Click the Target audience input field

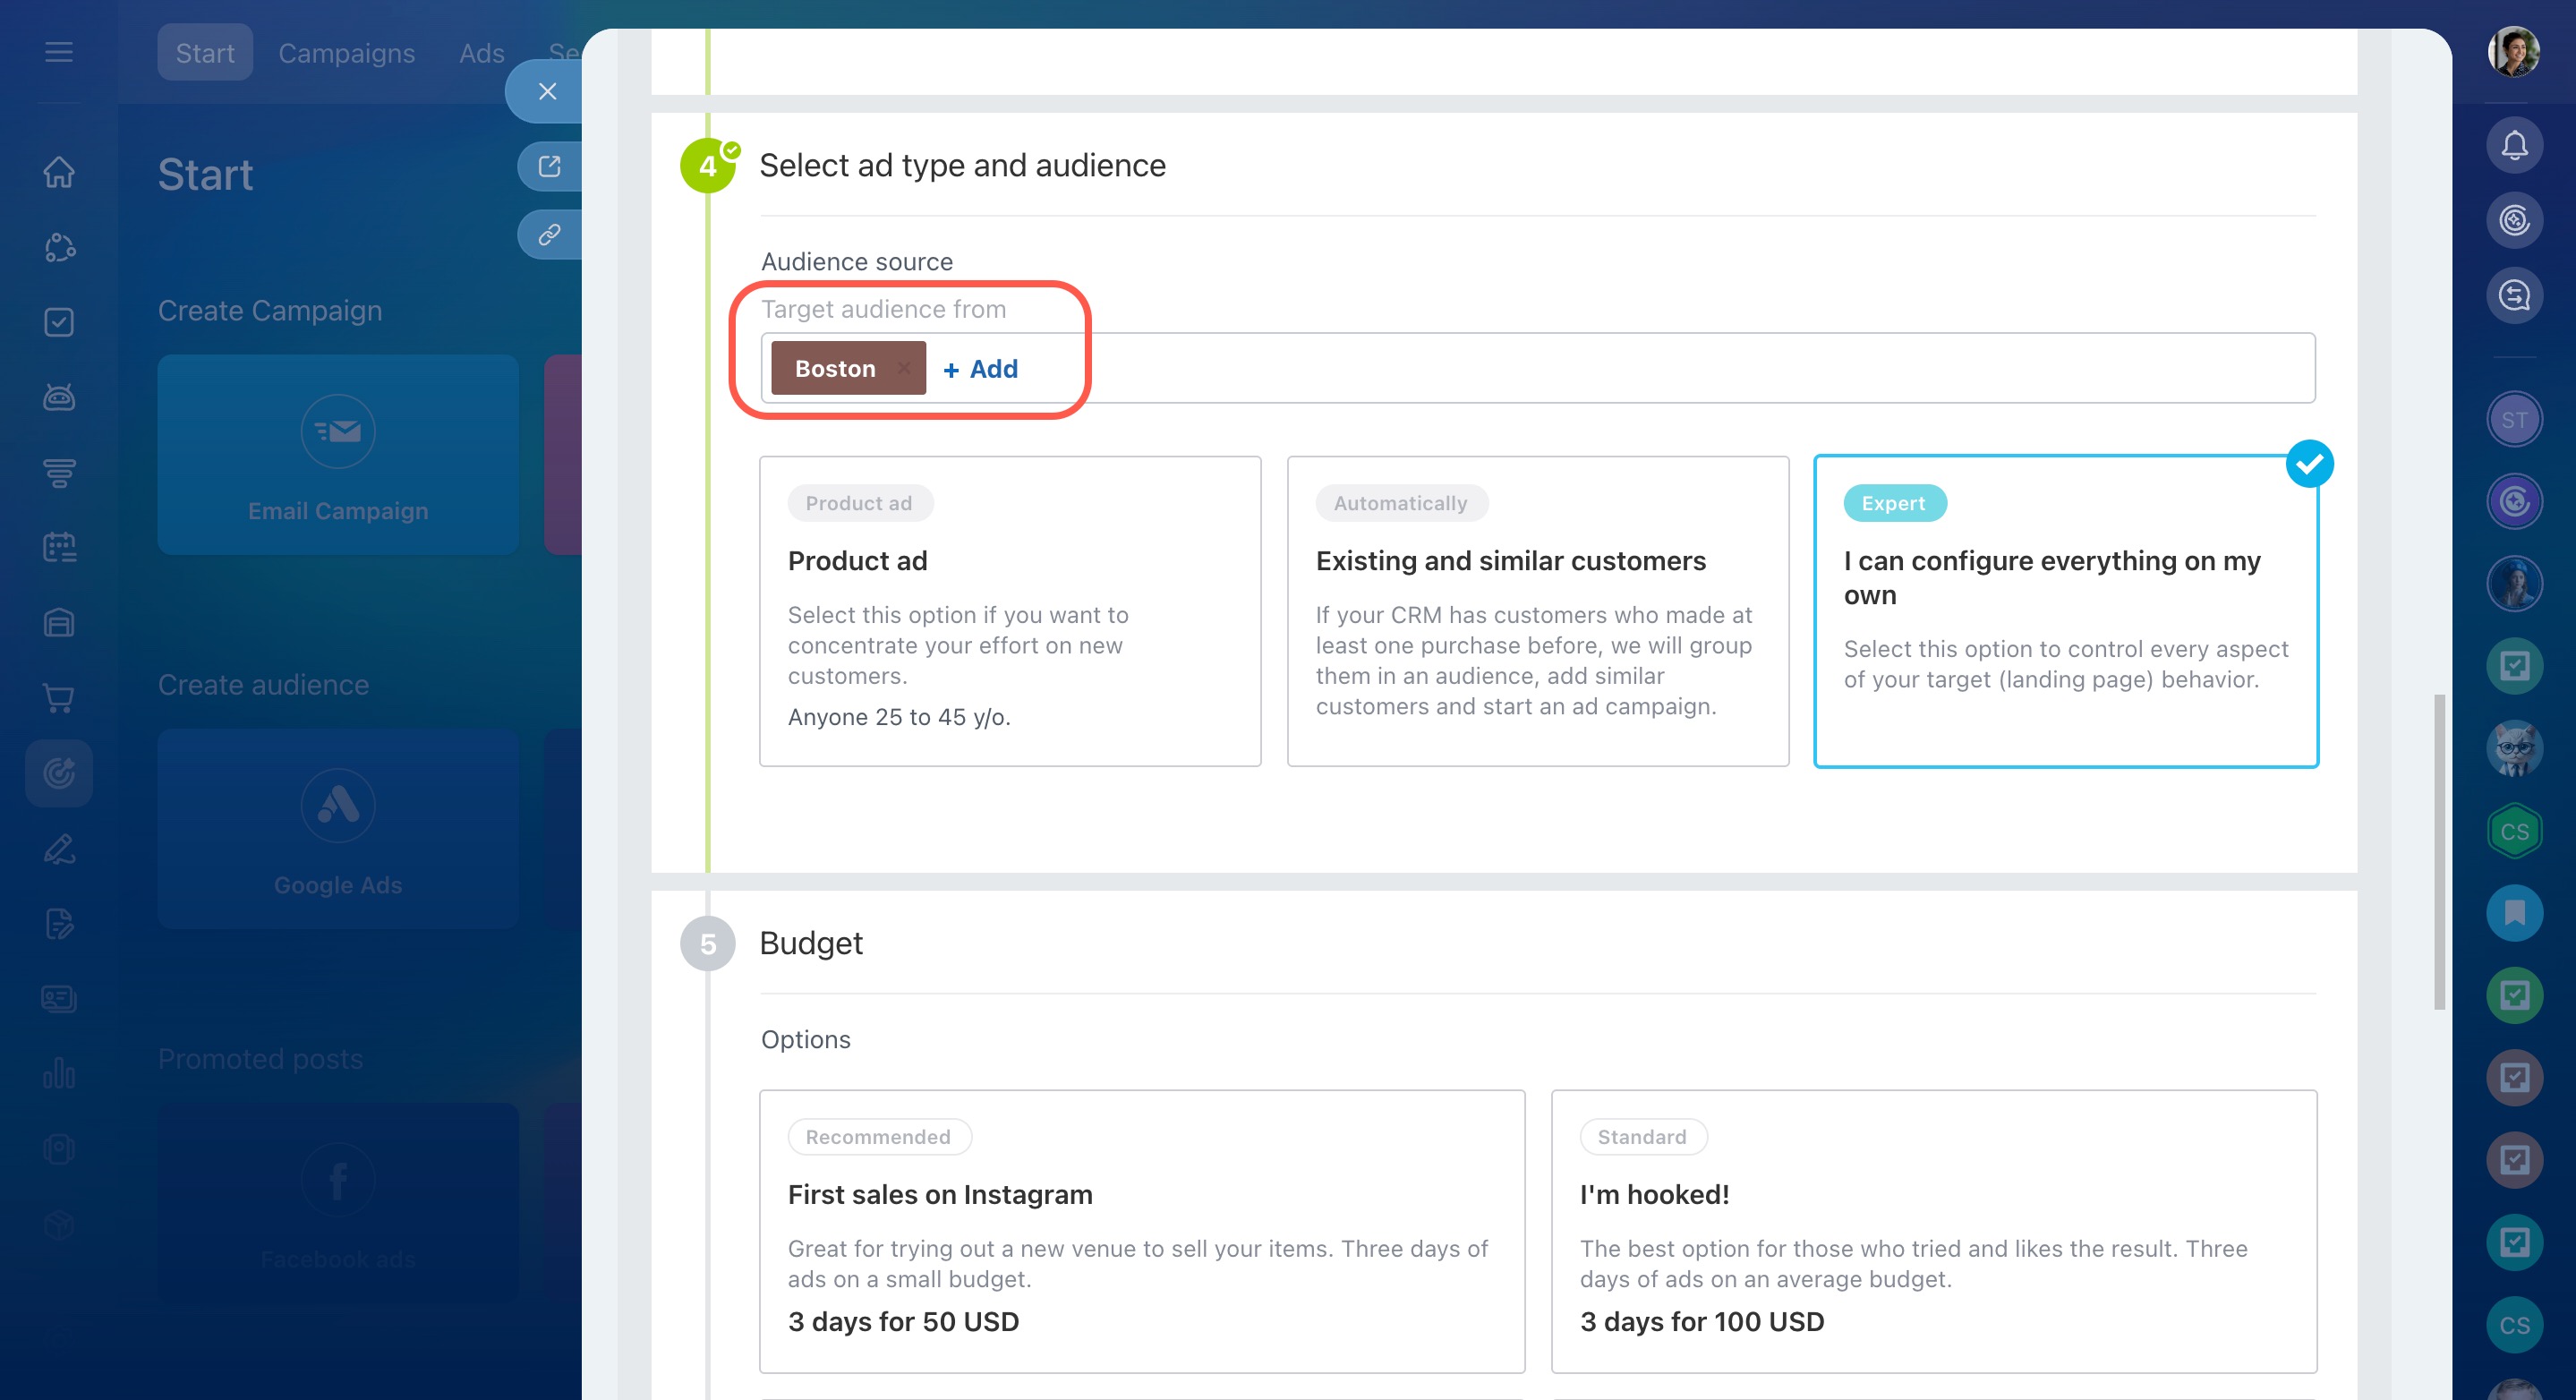(1600, 368)
